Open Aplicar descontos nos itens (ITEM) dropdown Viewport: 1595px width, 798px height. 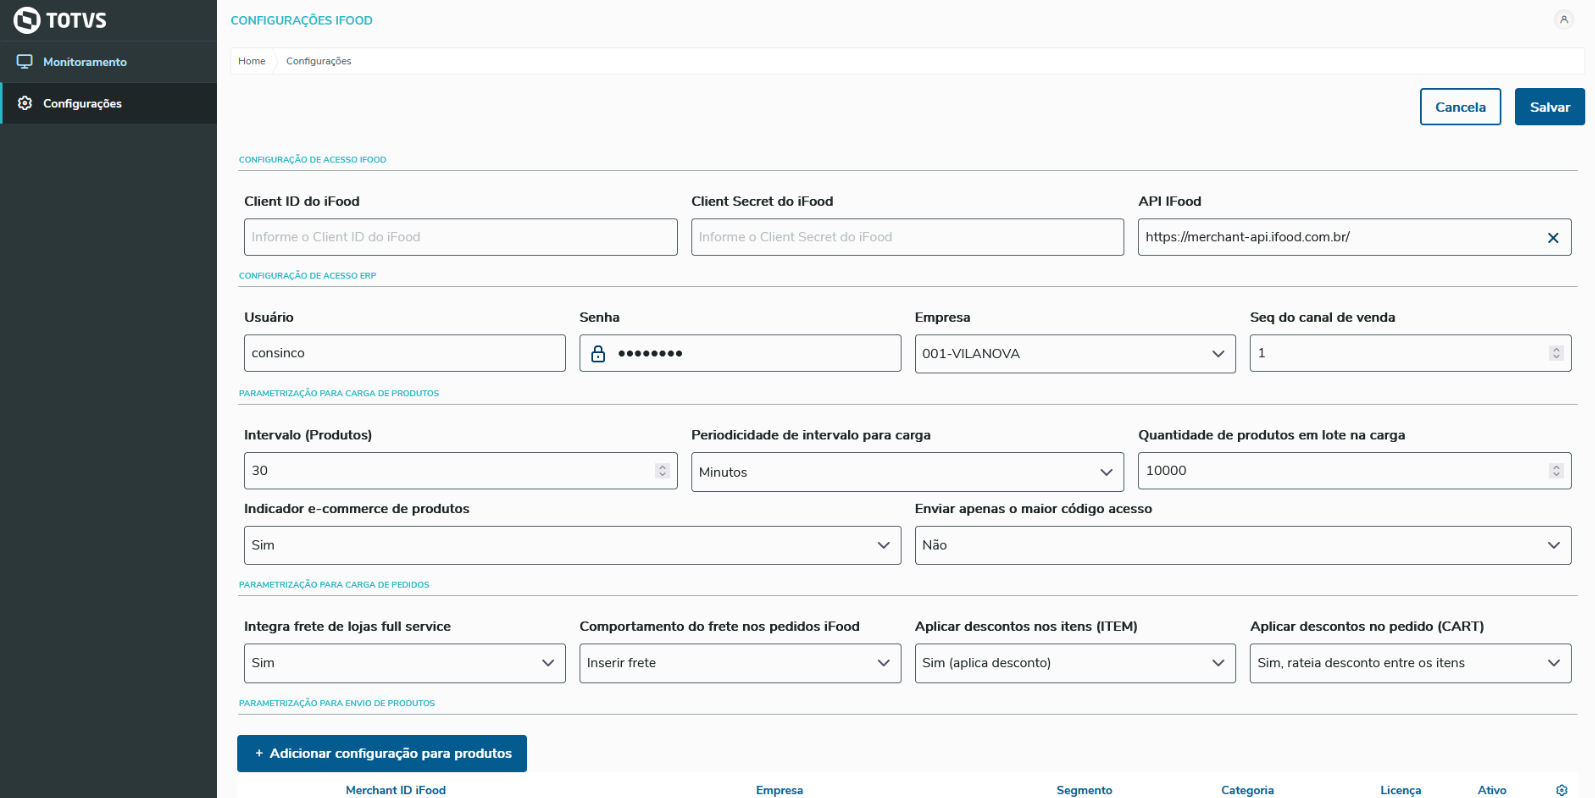click(1075, 663)
